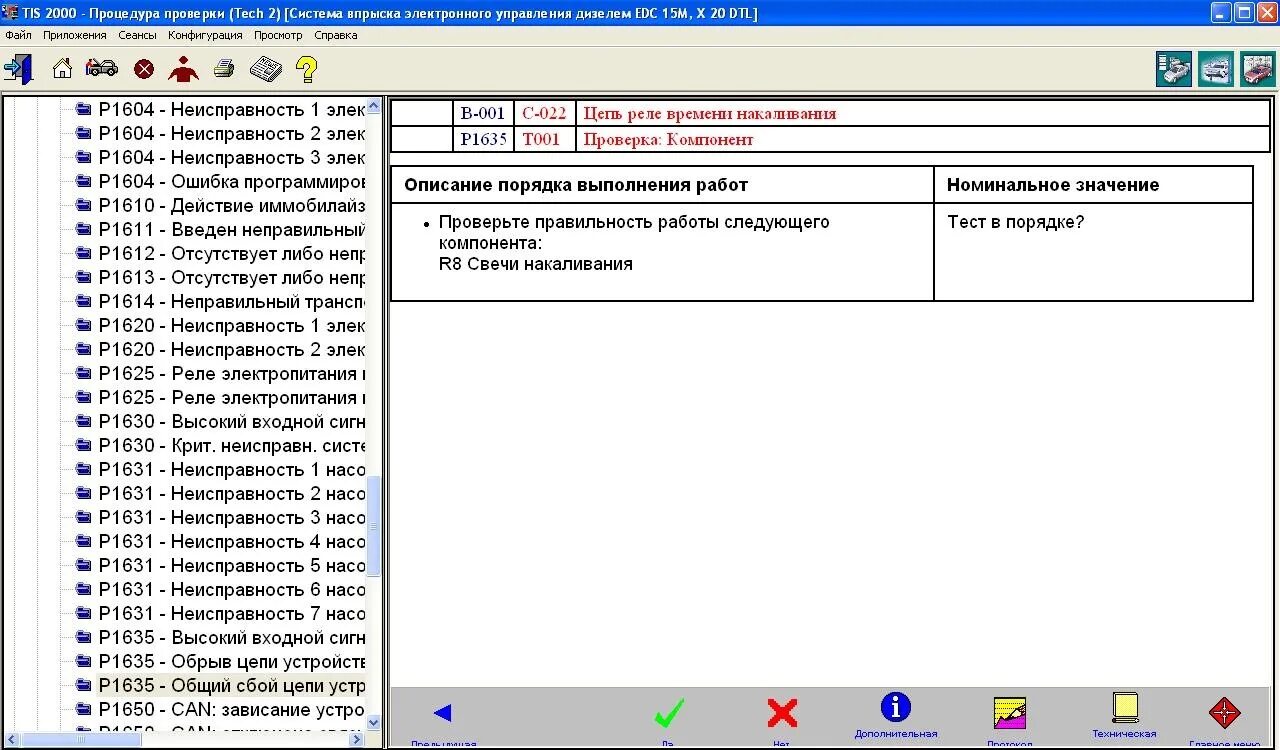Open the Приложения menu
The image size is (1280, 750).
coord(74,35)
